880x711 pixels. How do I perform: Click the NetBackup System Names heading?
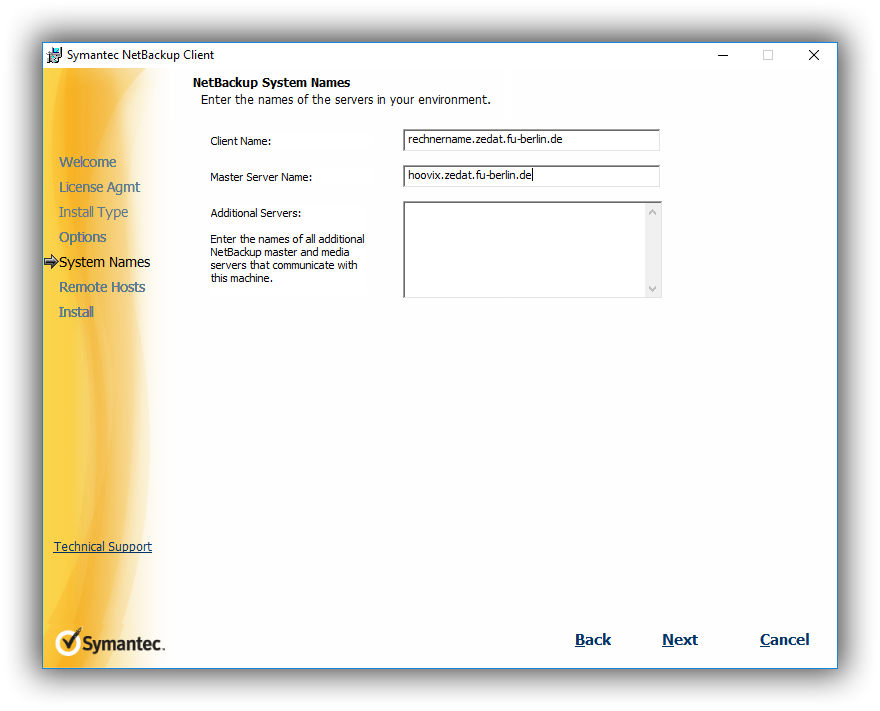click(x=272, y=82)
